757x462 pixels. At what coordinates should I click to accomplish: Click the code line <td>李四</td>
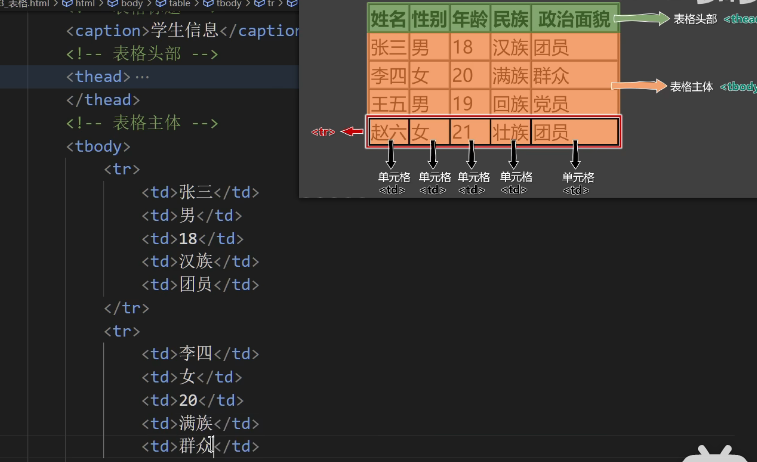(x=200, y=354)
